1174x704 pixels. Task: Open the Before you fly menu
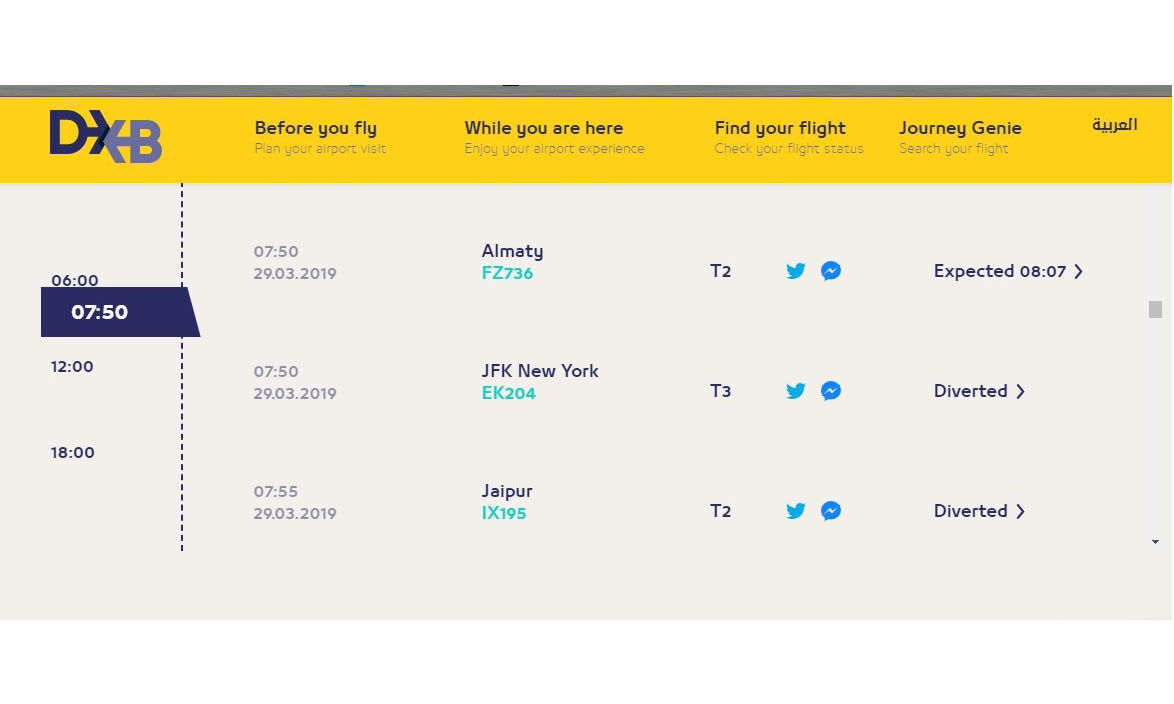[316, 129]
